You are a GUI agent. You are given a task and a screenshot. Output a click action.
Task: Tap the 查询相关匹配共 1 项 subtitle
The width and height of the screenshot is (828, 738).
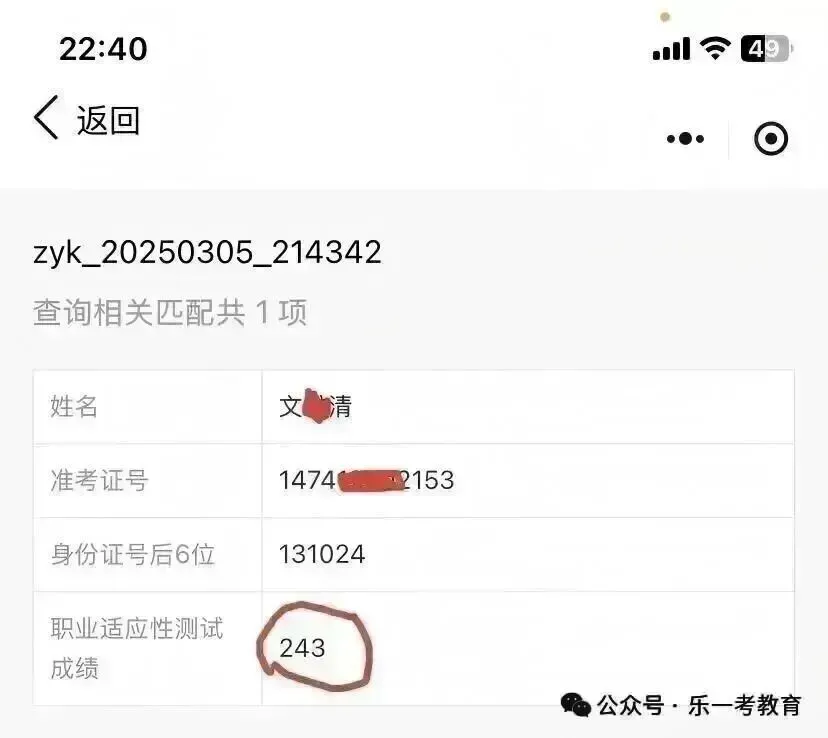click(x=170, y=312)
